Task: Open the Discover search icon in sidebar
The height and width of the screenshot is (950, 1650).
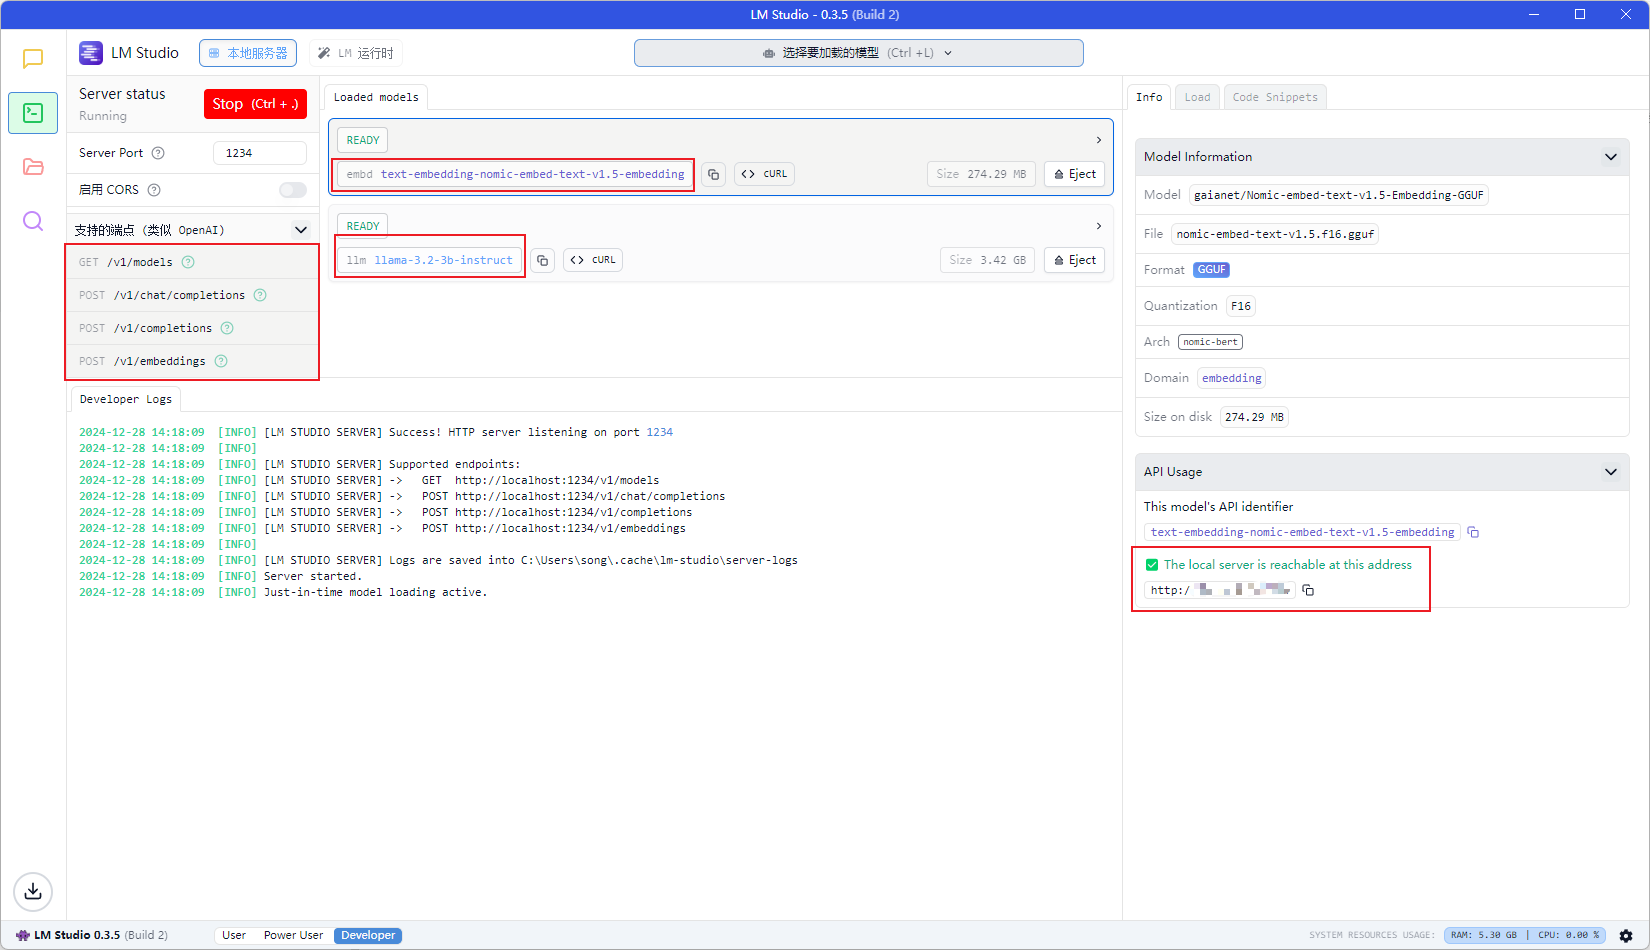Action: pos(33,221)
